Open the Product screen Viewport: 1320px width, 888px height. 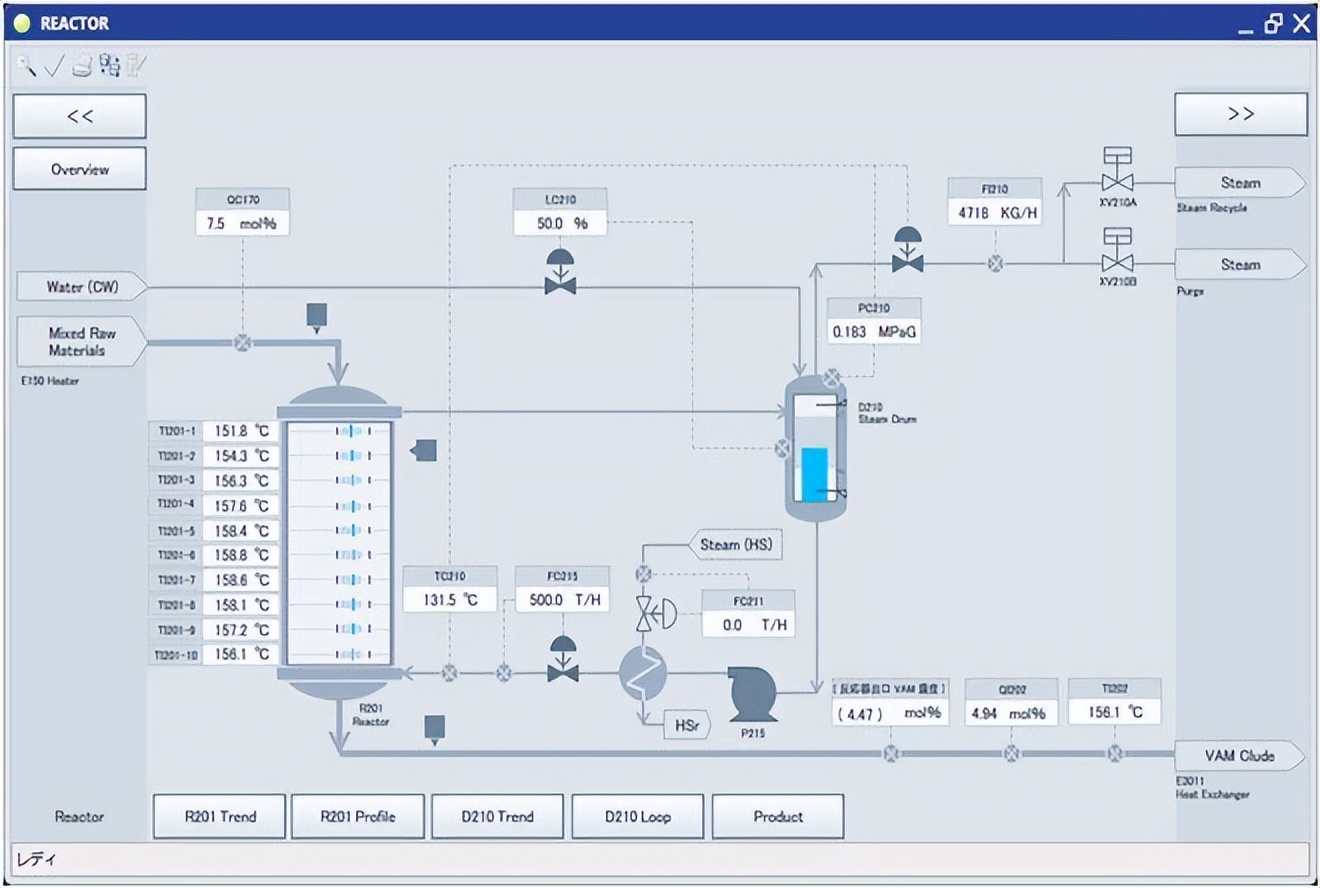point(778,817)
